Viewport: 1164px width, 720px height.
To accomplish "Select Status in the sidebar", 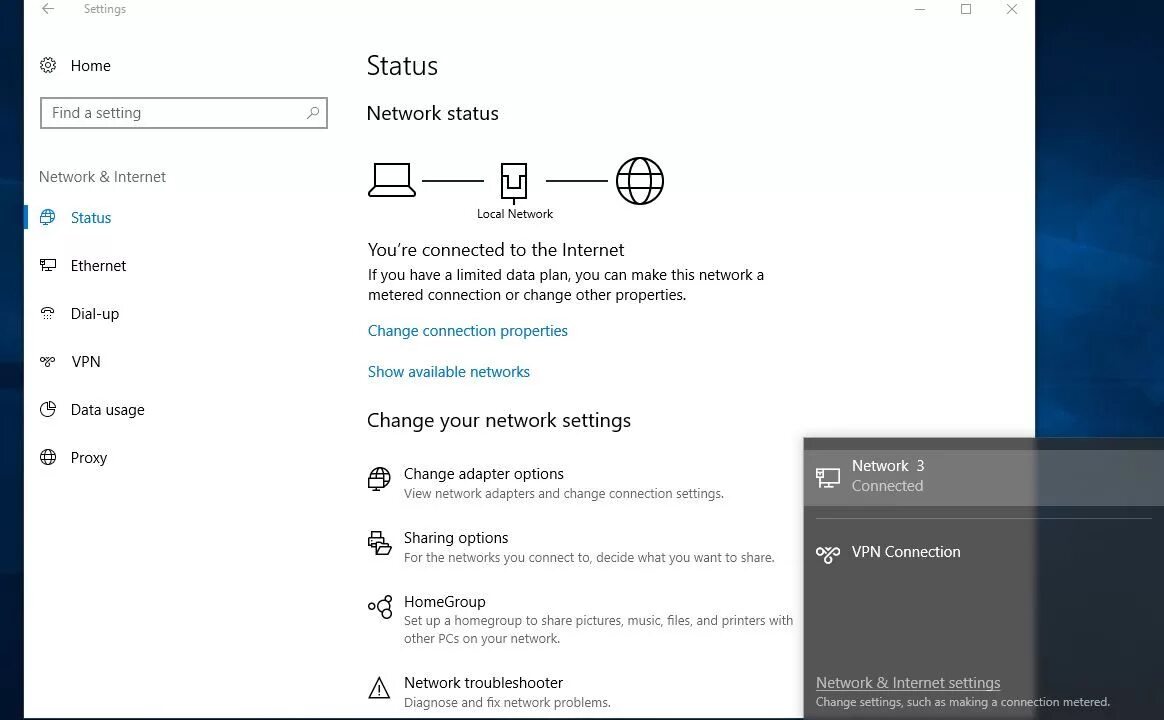I will click(x=91, y=217).
